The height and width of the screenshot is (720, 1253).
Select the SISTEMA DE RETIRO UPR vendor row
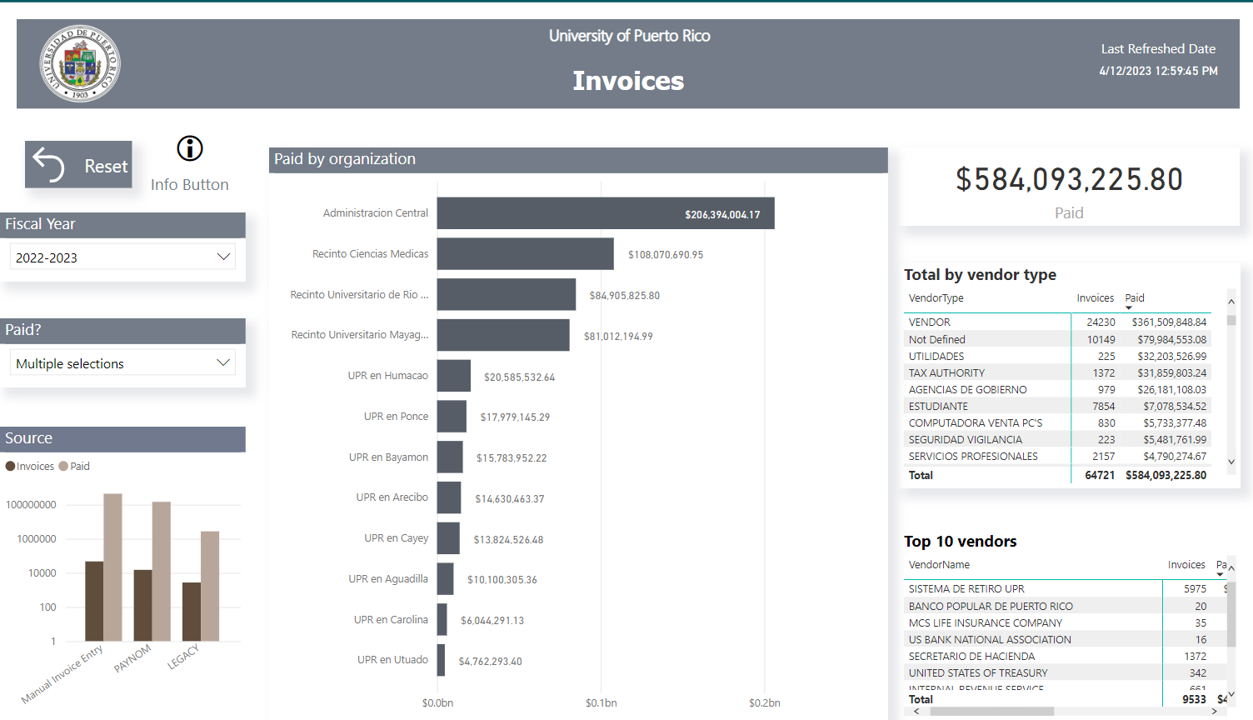pyautogui.click(x=966, y=589)
